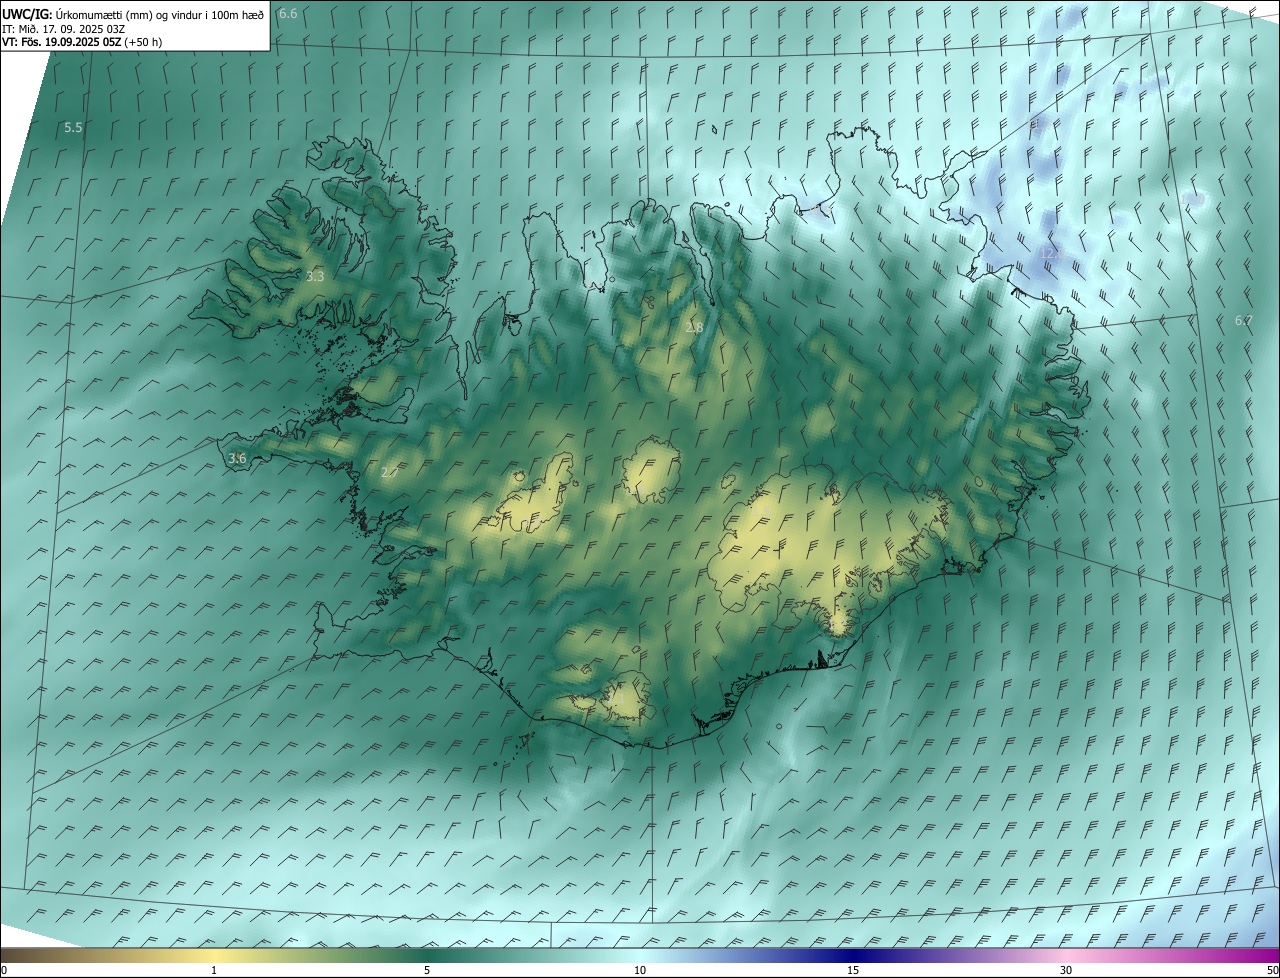This screenshot has width=1280, height=978.
Task: Click the 3.6 value on the western peninsula
Action: coord(237,458)
